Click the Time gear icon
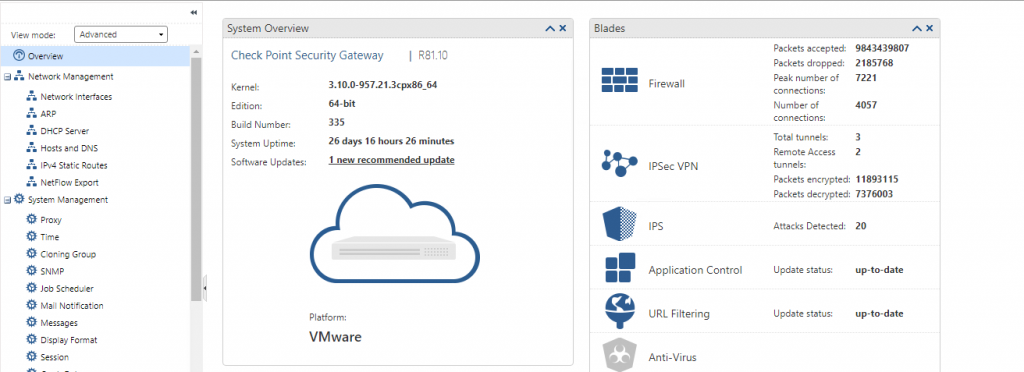Screen dimensions: 1024x372 [31, 237]
